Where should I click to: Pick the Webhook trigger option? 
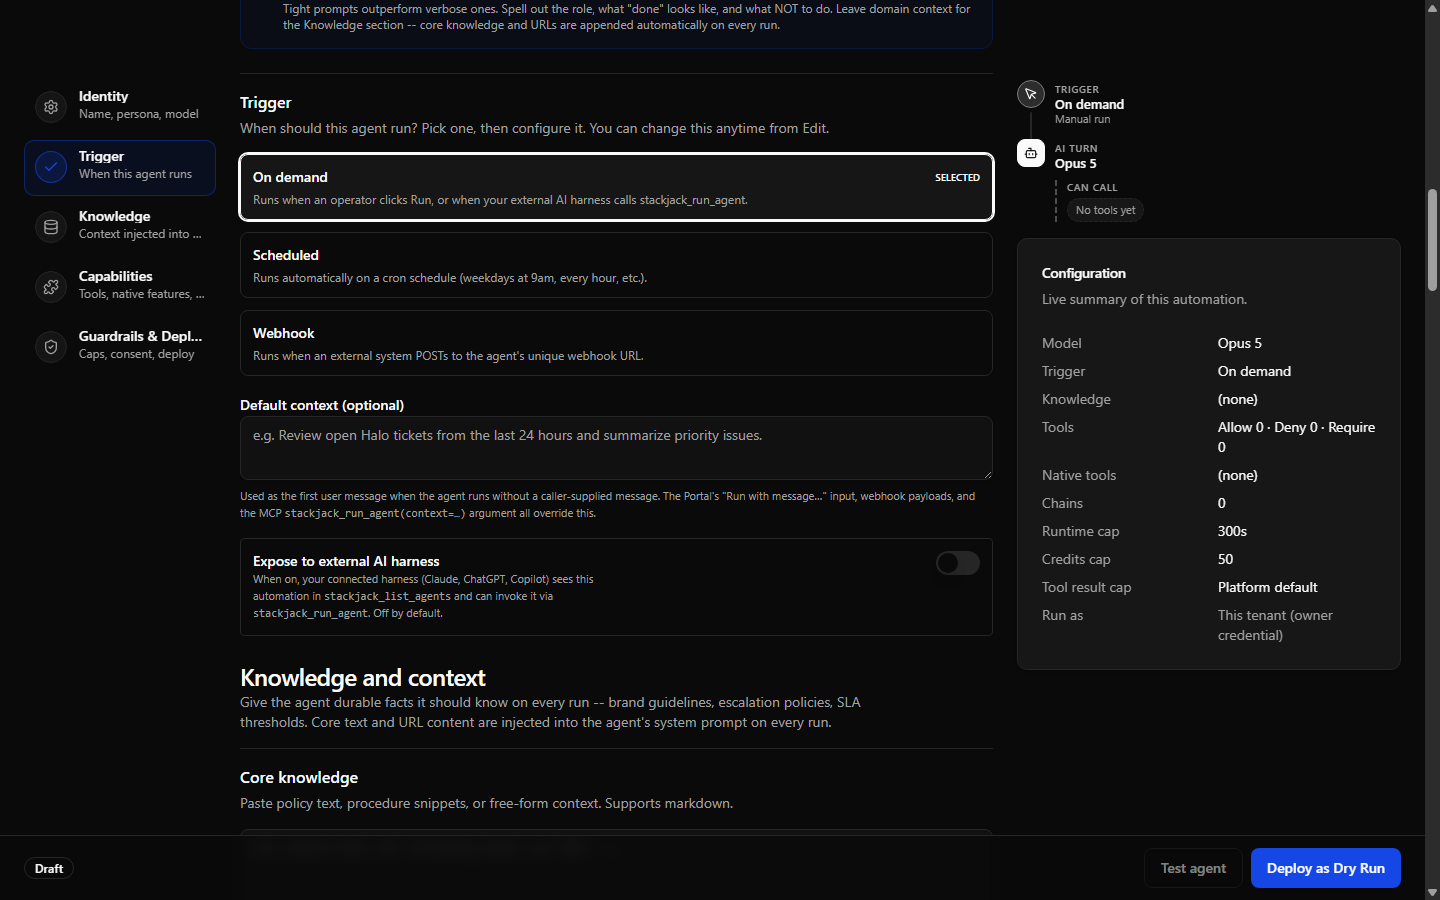(x=616, y=343)
